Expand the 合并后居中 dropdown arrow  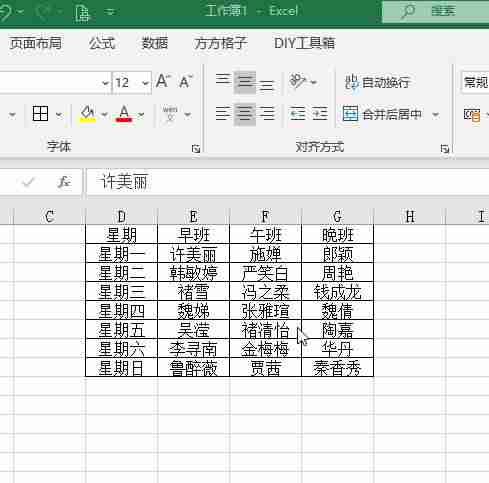pyautogui.click(x=435, y=115)
